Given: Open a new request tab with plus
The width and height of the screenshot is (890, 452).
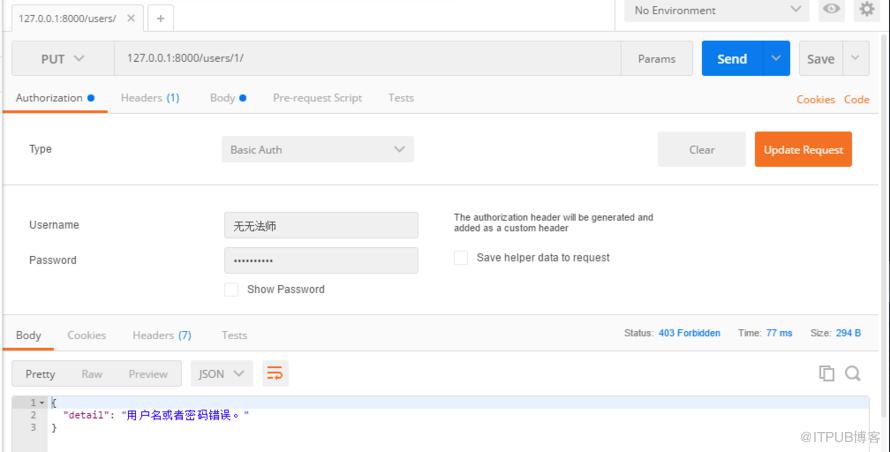Looking at the screenshot, I should click(161, 19).
